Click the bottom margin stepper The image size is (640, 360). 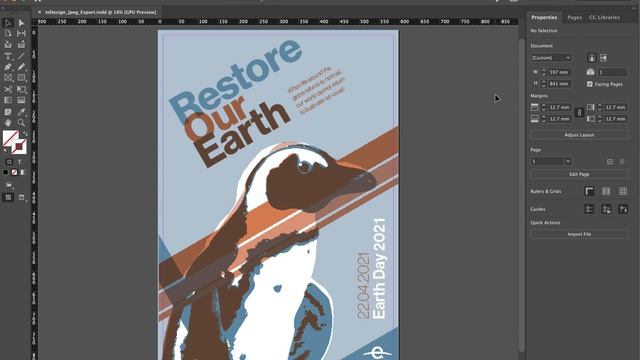click(x=543, y=119)
